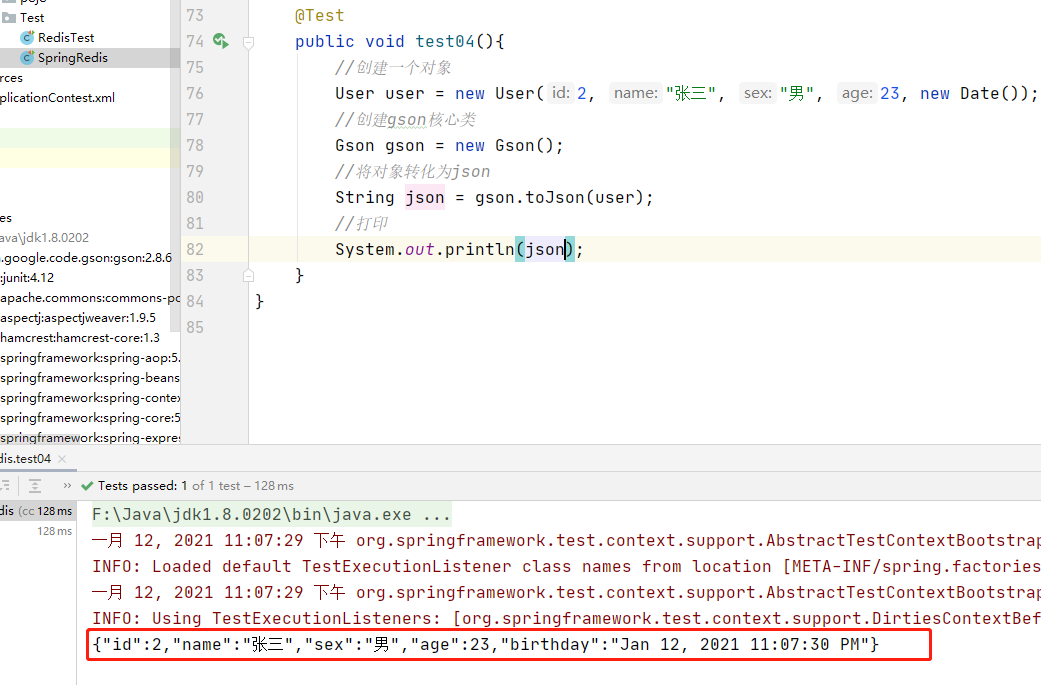Screen dimensions: 1041x685
Task: Select the SpringRedis row in the project tree
Action: tap(90, 58)
